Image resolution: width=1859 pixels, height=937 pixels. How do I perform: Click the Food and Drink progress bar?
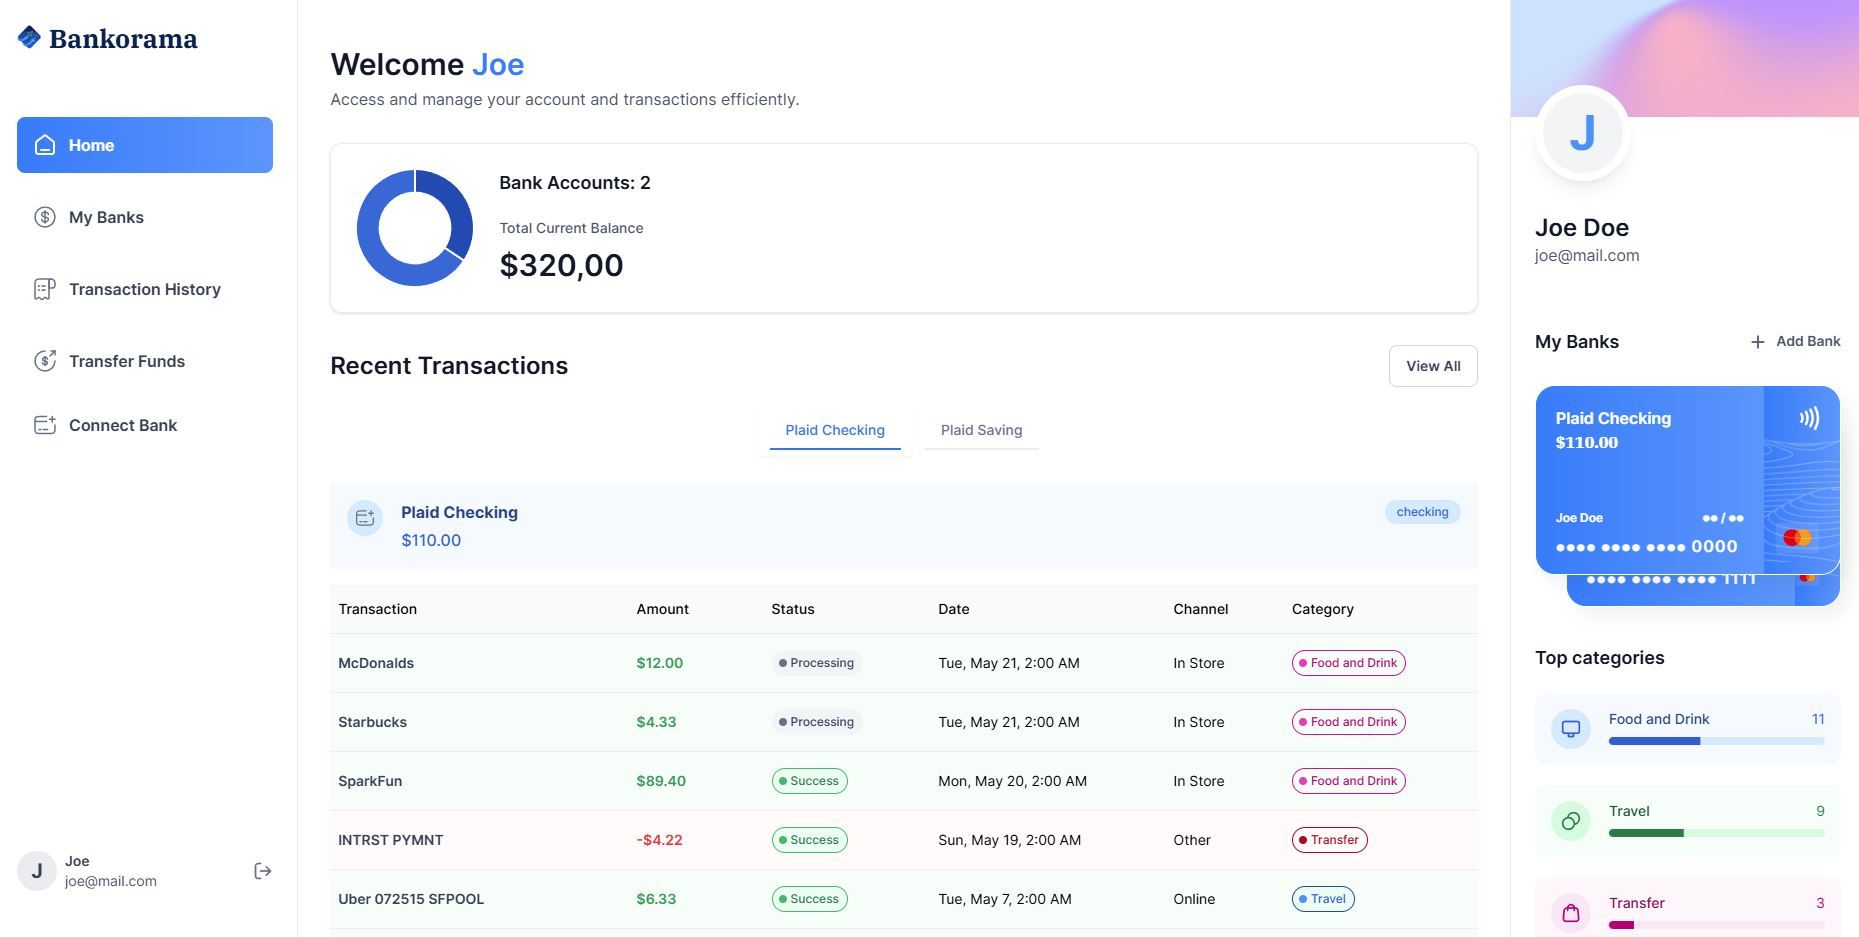(1716, 741)
